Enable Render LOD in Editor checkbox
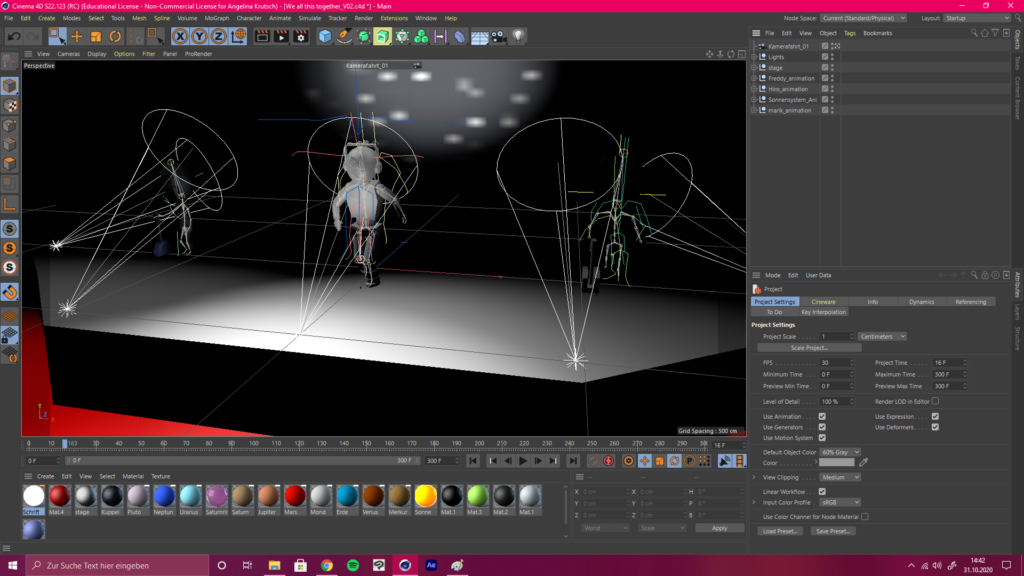 coord(935,401)
